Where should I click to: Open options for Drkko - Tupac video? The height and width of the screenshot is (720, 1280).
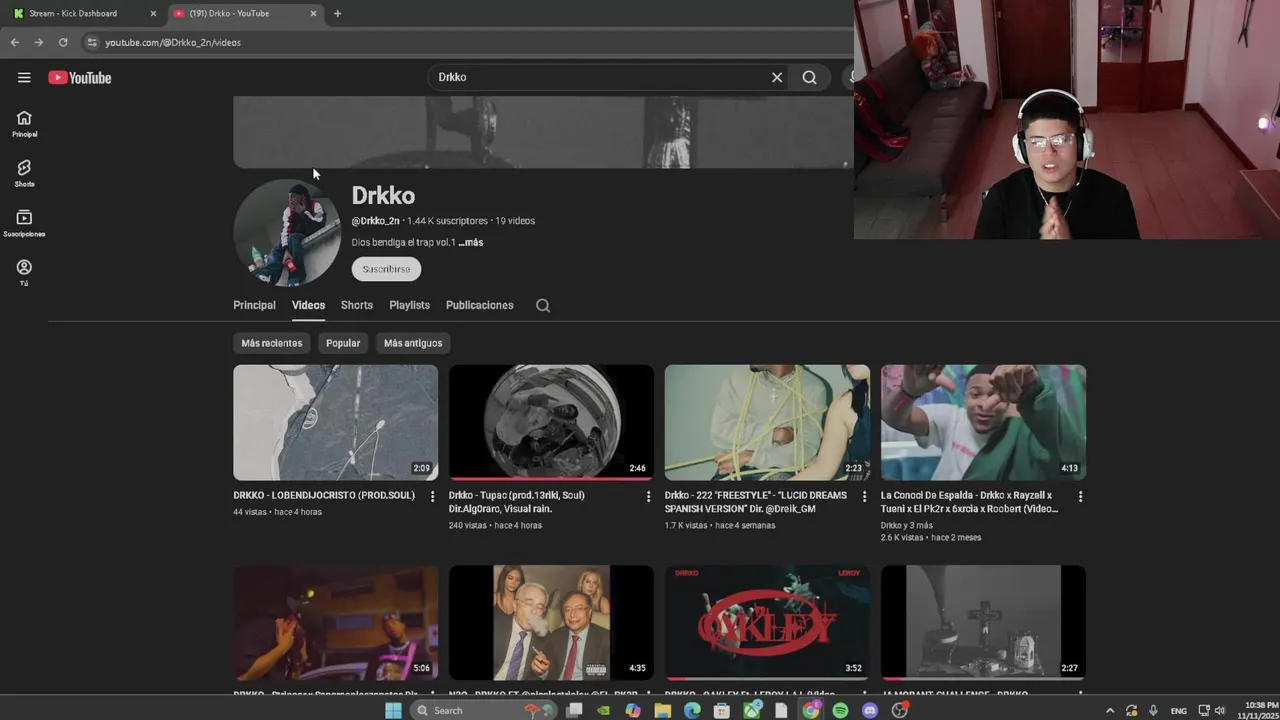tap(648, 496)
